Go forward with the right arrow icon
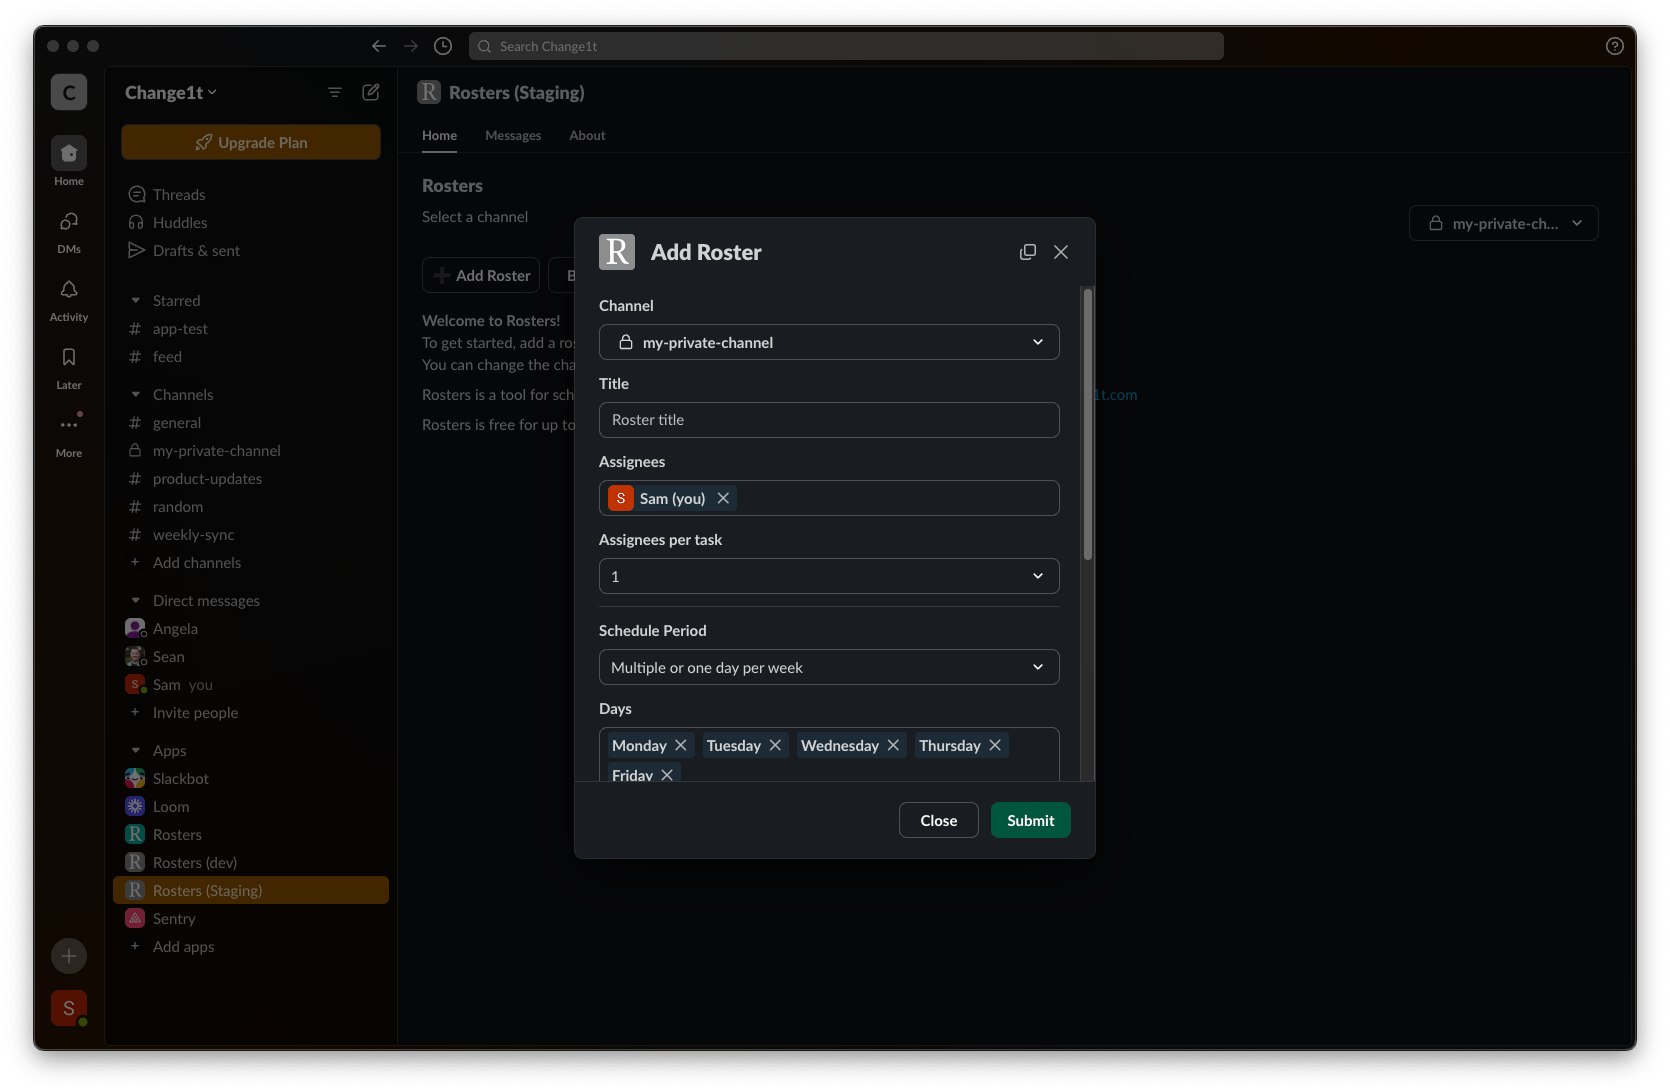1670x1092 pixels. pyautogui.click(x=411, y=46)
